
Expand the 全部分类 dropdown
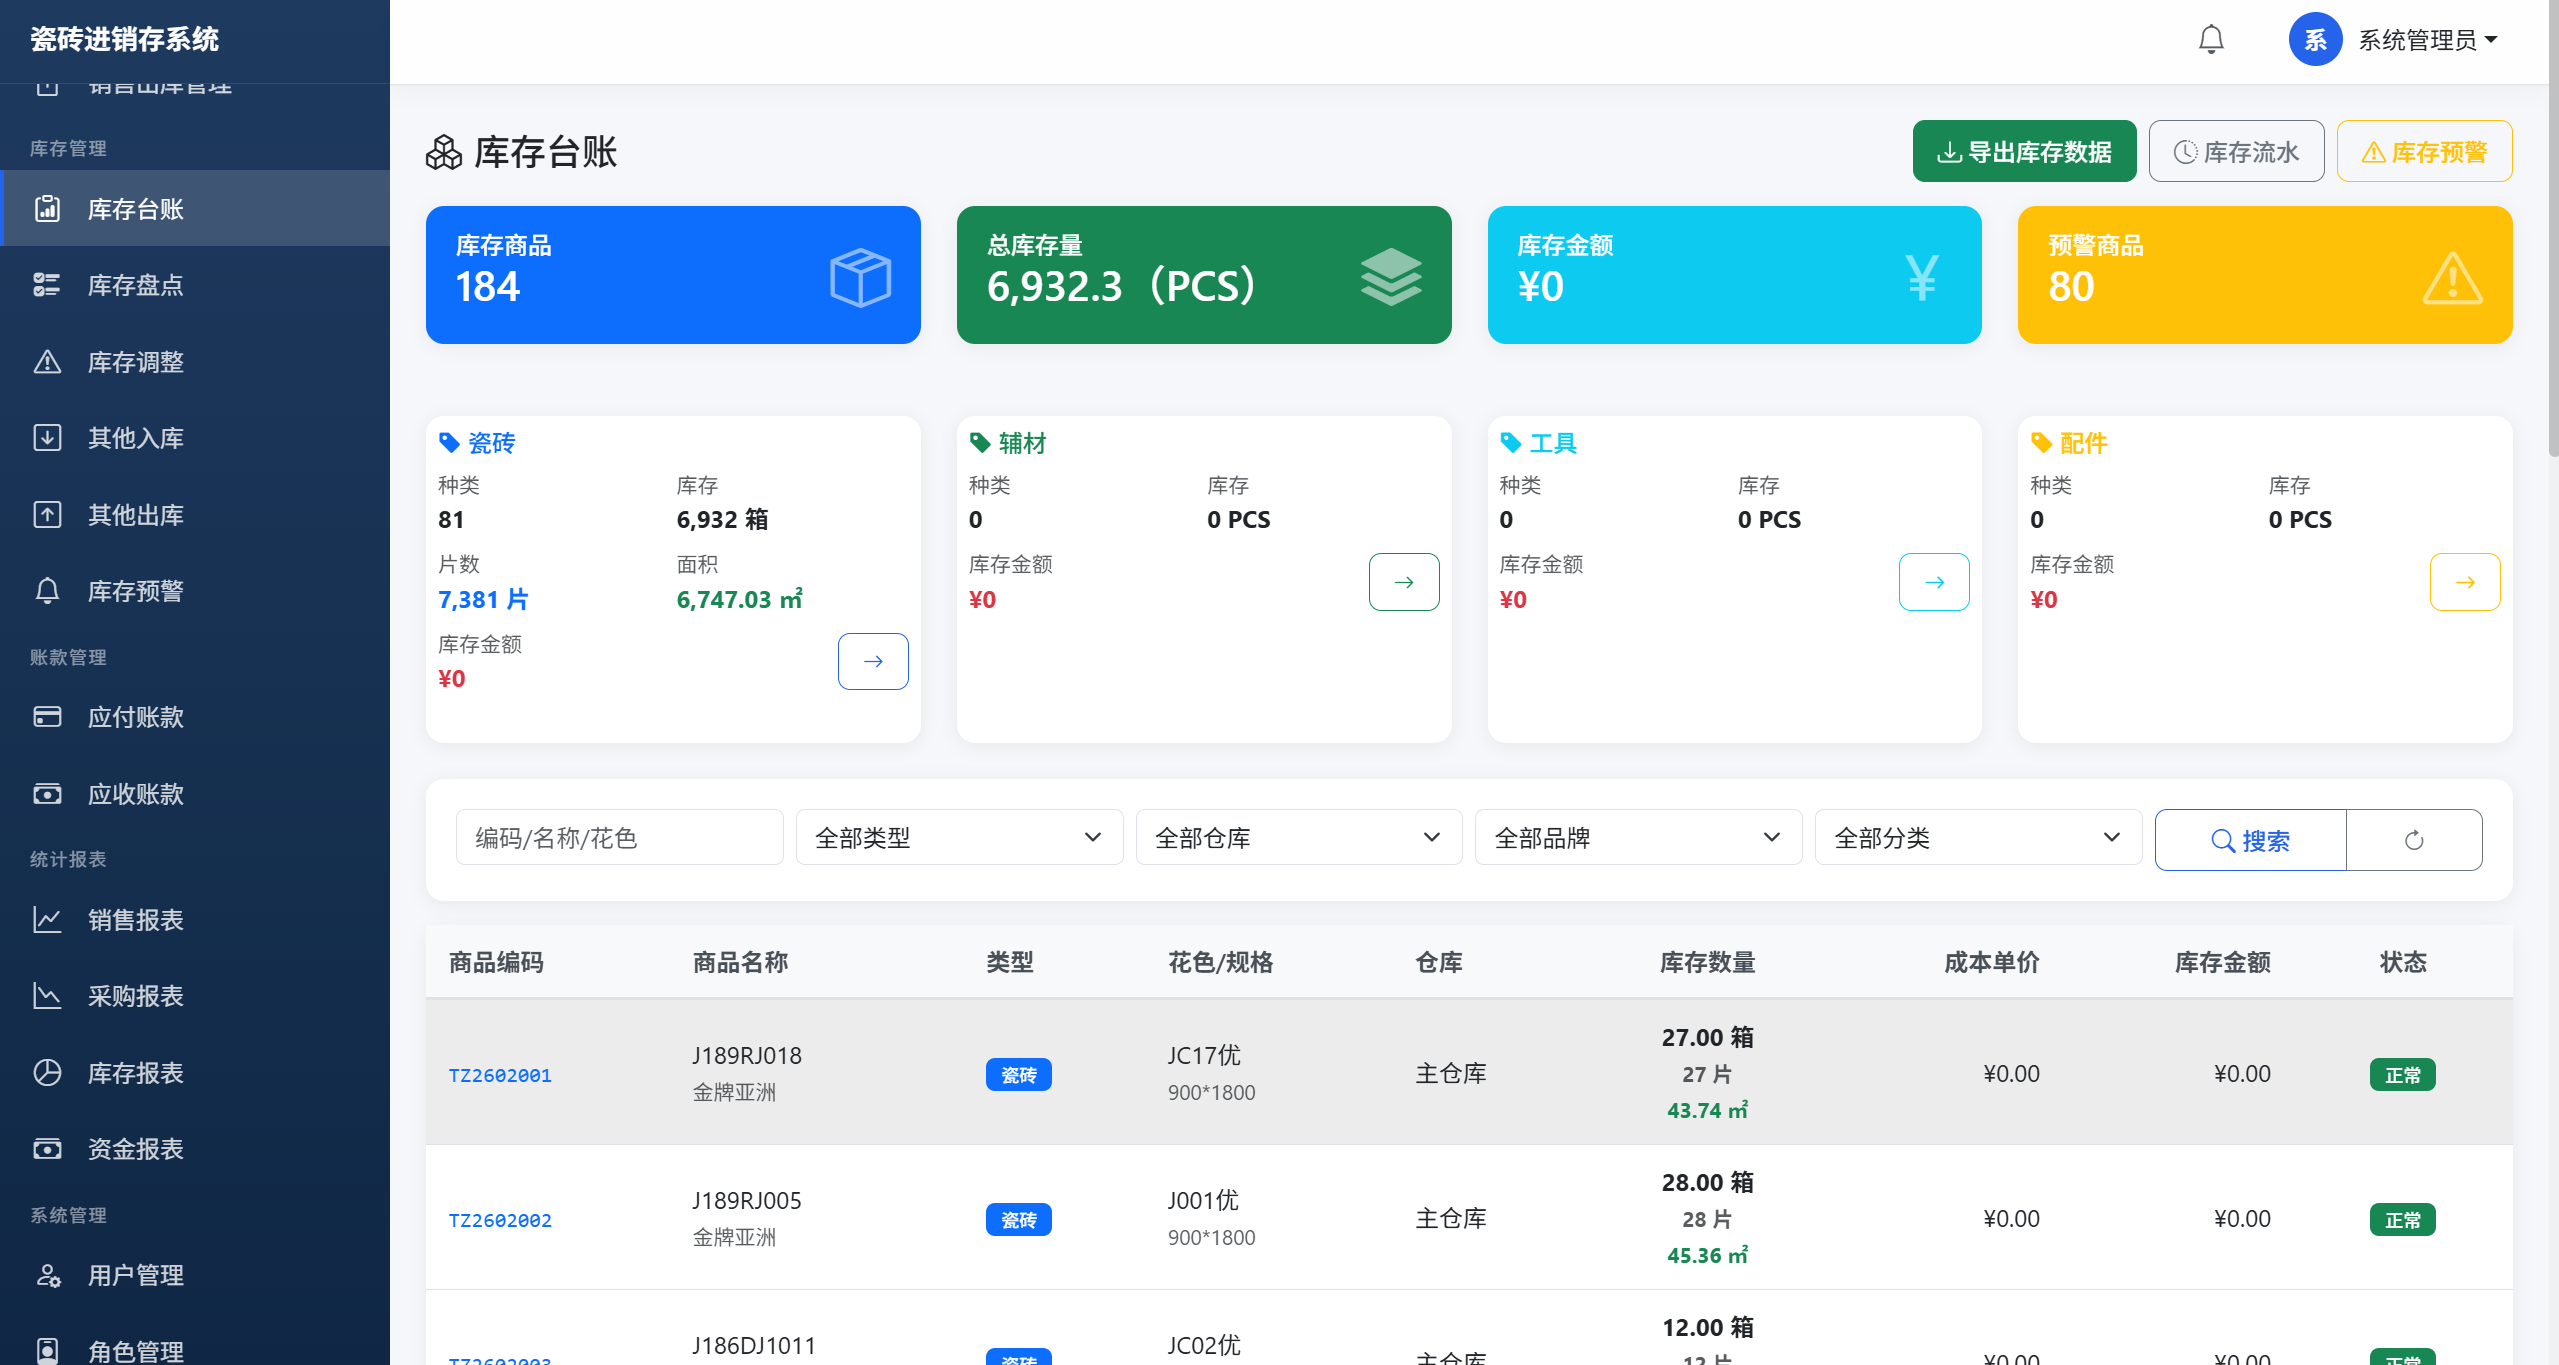(1978, 838)
